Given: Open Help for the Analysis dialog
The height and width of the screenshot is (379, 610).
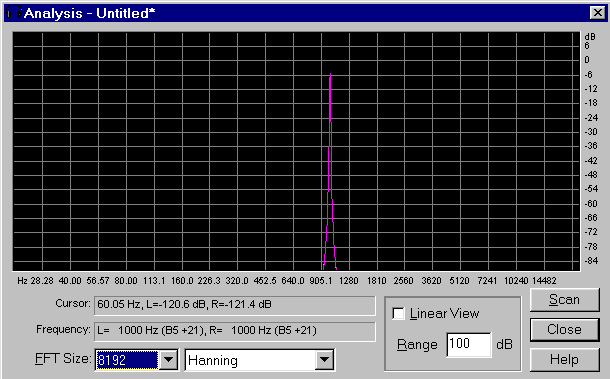Looking at the screenshot, I should pyautogui.click(x=564, y=359).
